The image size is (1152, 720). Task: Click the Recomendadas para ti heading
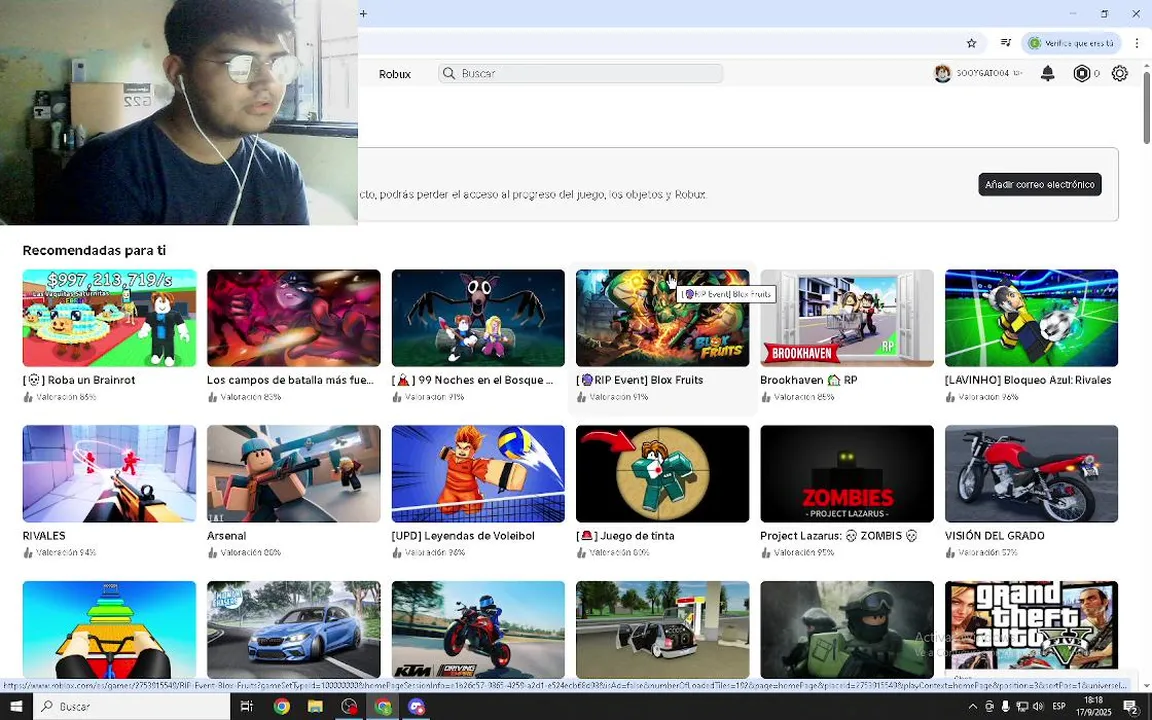tap(94, 251)
